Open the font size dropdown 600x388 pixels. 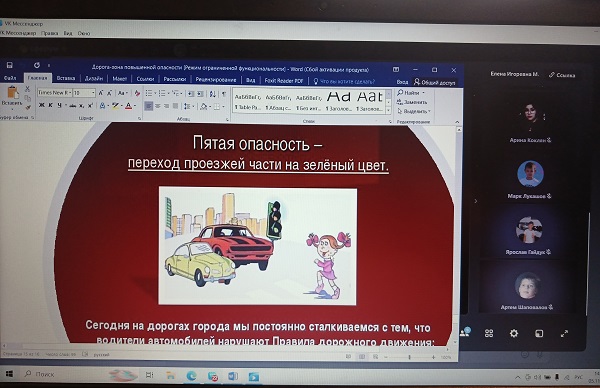tap(84, 93)
